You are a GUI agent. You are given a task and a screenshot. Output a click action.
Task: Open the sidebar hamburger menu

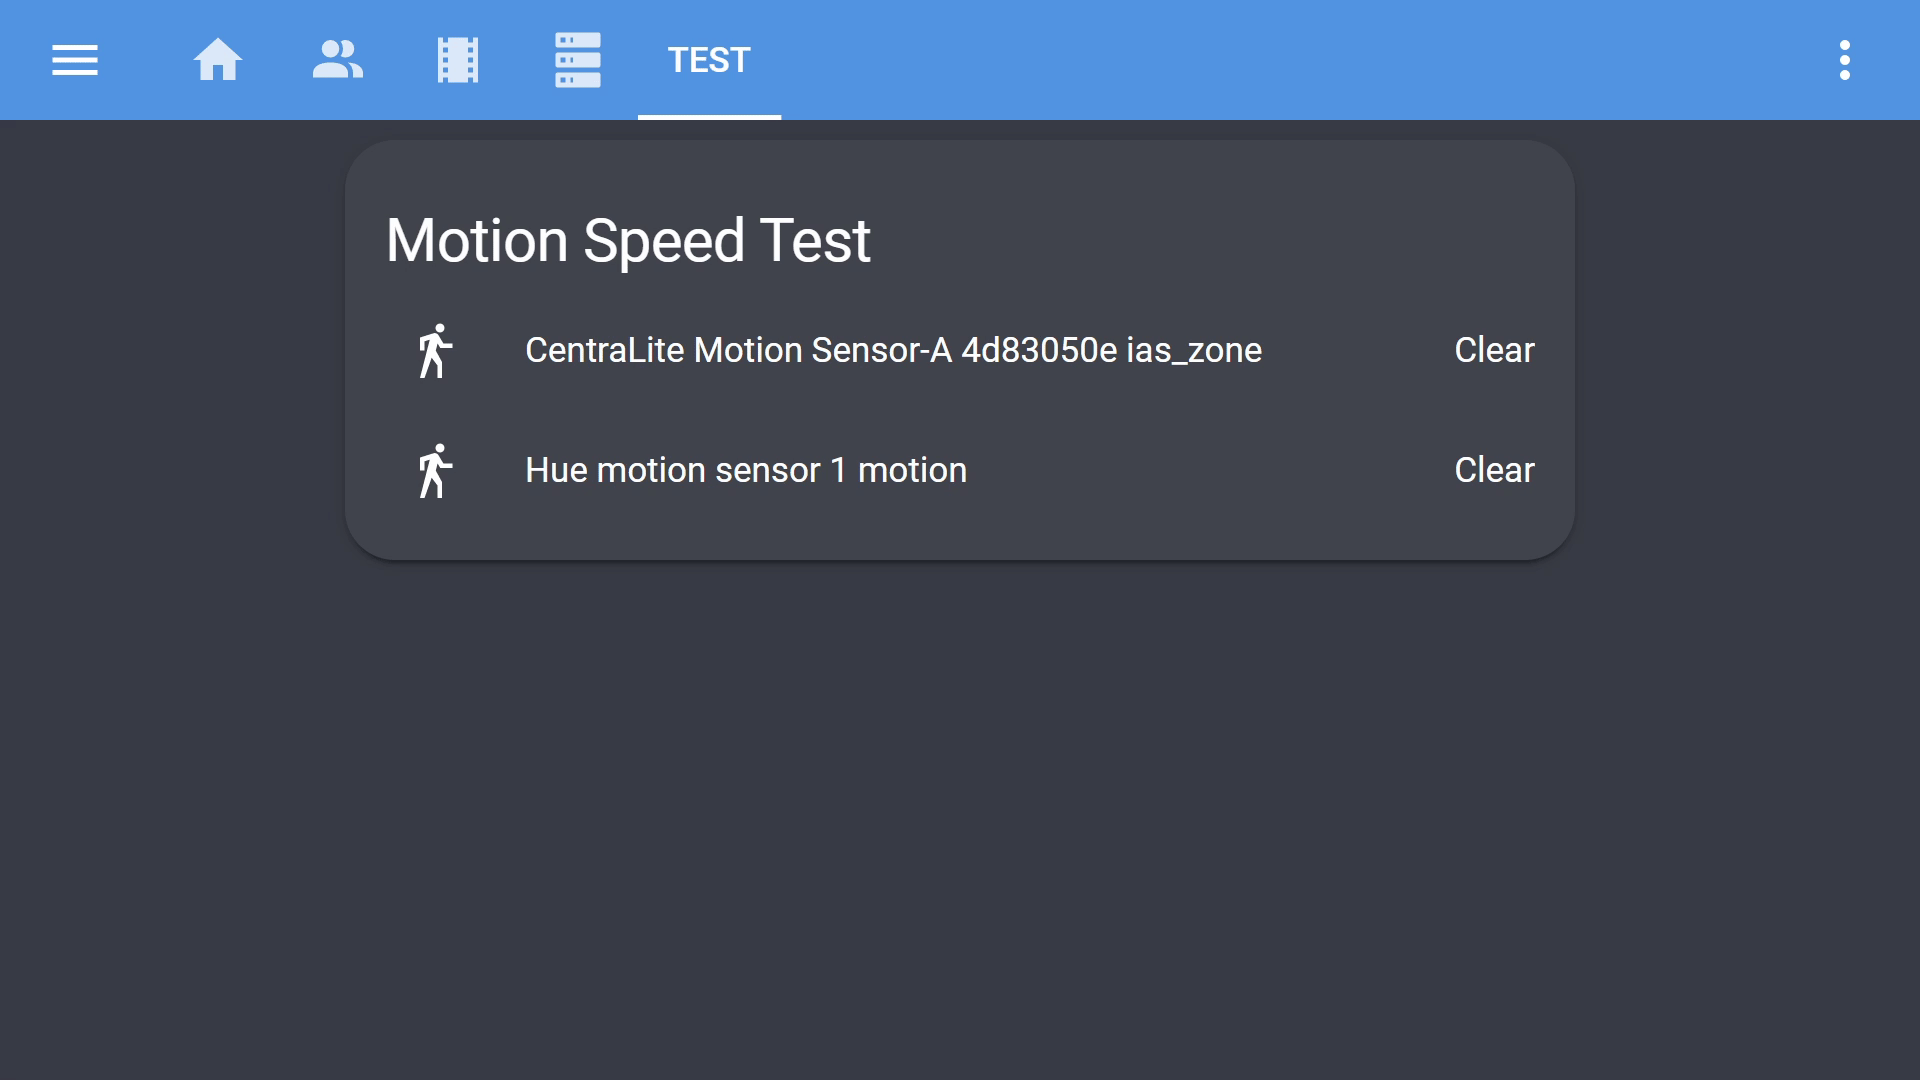click(x=75, y=60)
